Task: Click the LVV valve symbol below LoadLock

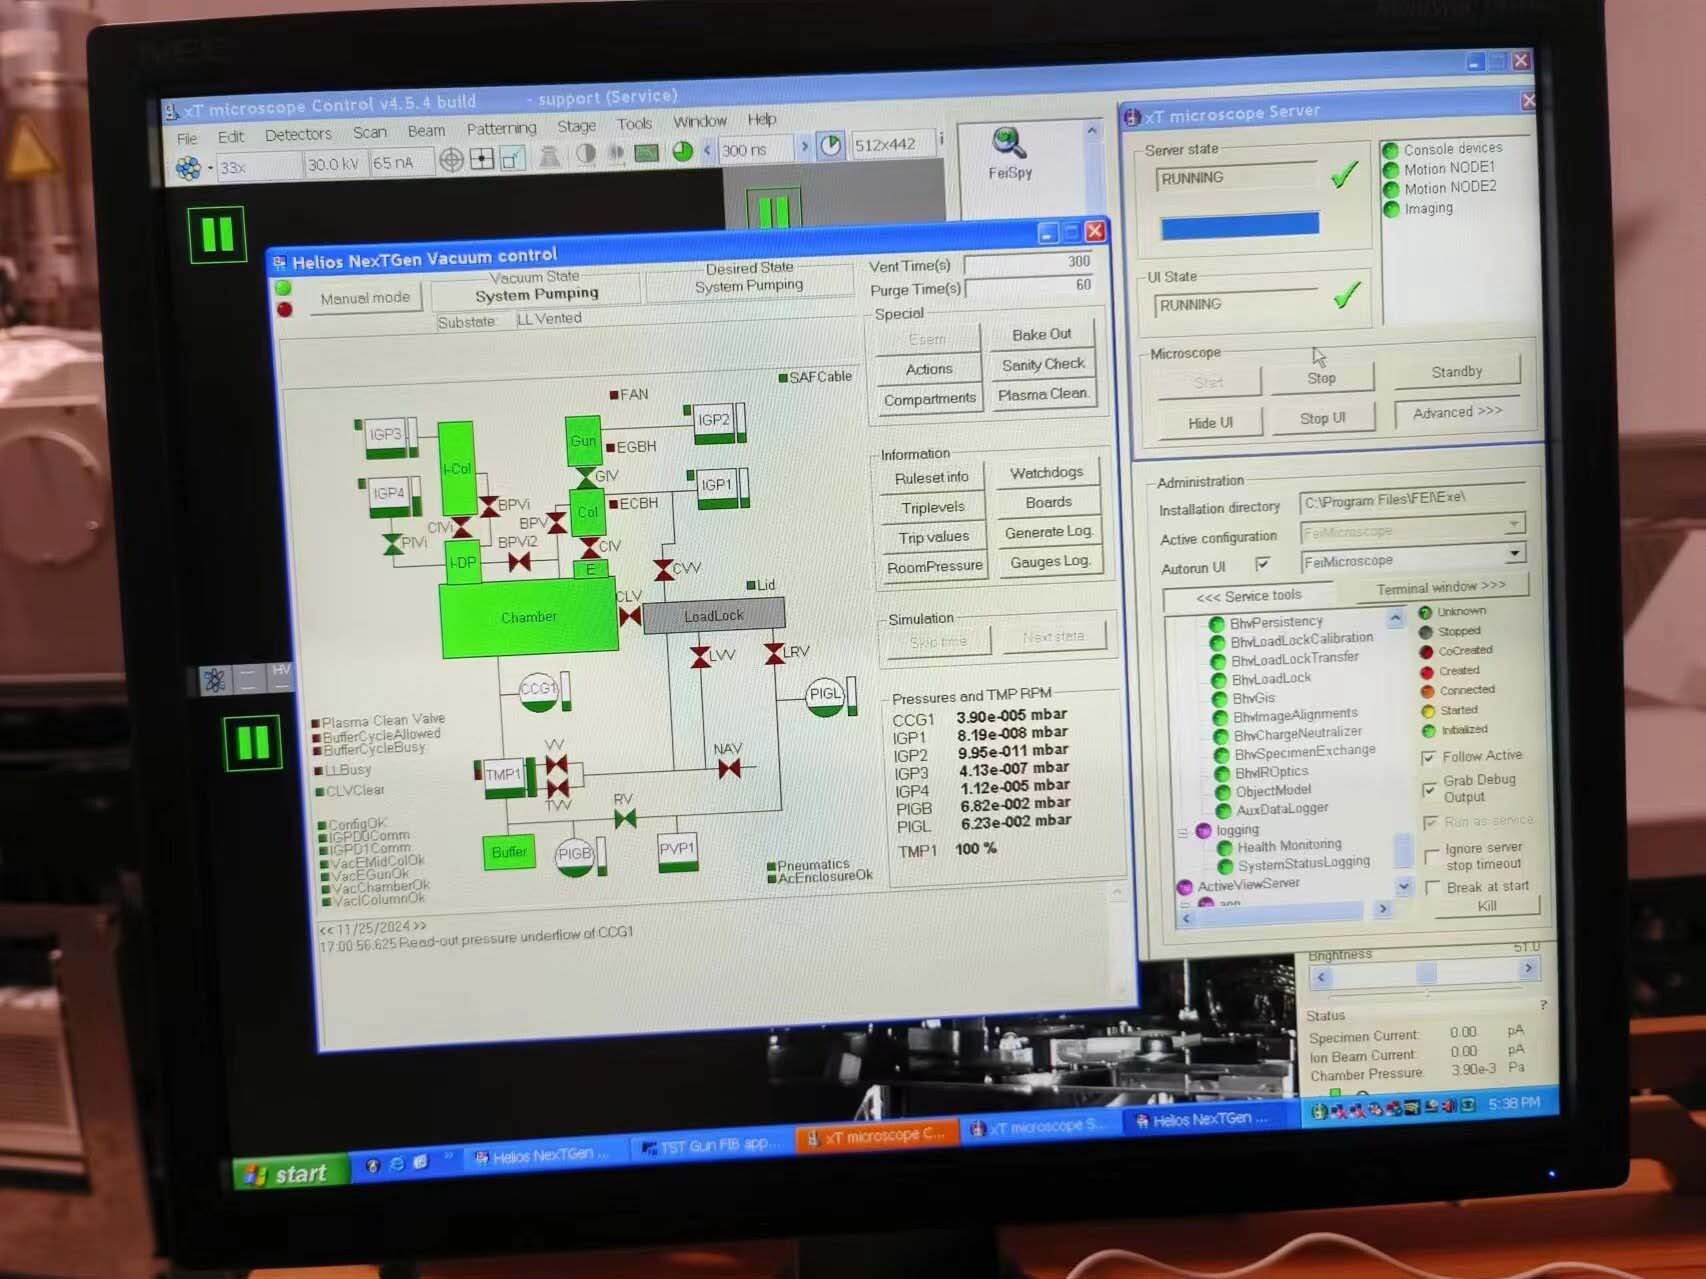Action: pyautogui.click(x=700, y=657)
